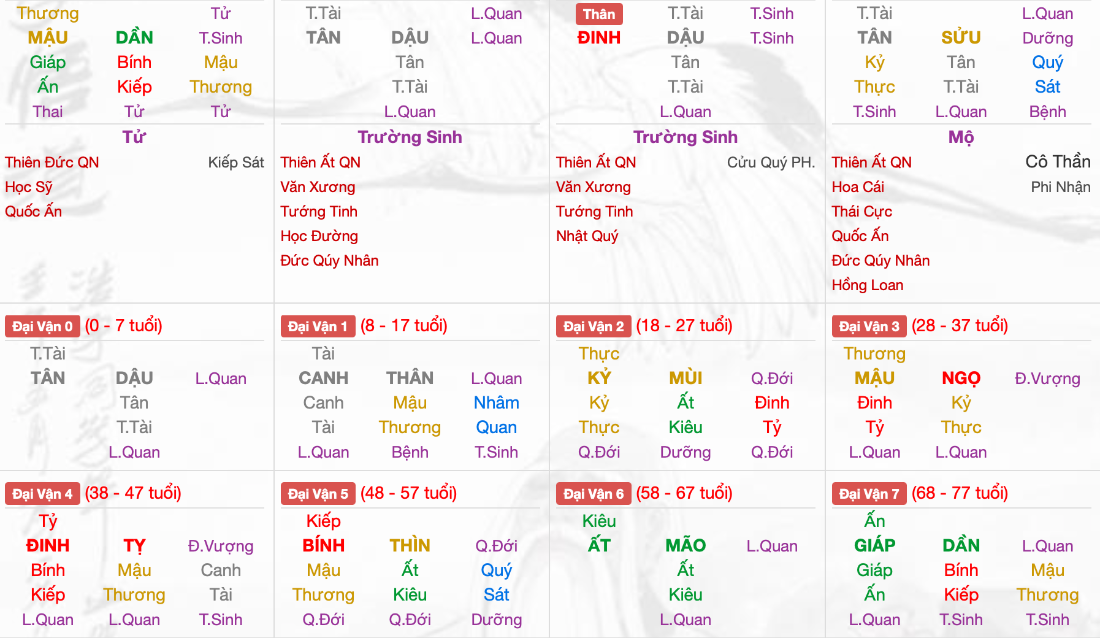1100x638 pixels.
Task: Click the Kiếp Sát star label
Action: [236, 162]
